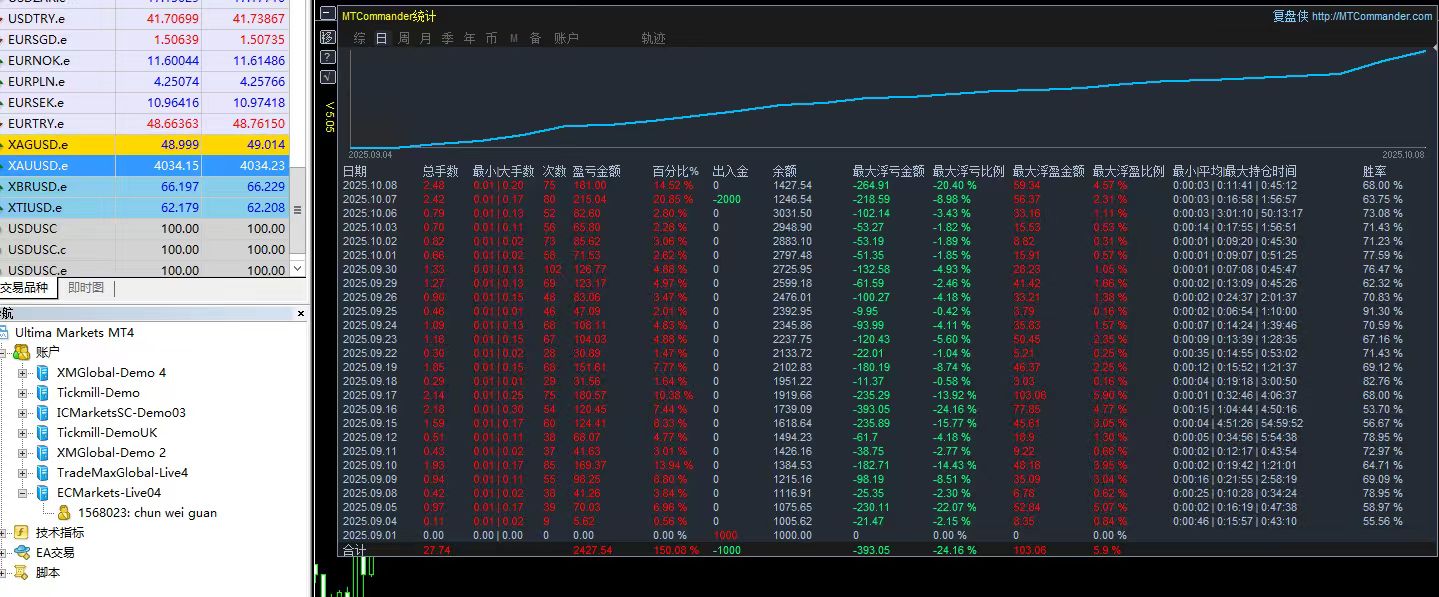Viewport: 1439px width, 597px height.
Task: Click the 账户 accounts folder icon in navigator
Action: [x=21, y=352]
